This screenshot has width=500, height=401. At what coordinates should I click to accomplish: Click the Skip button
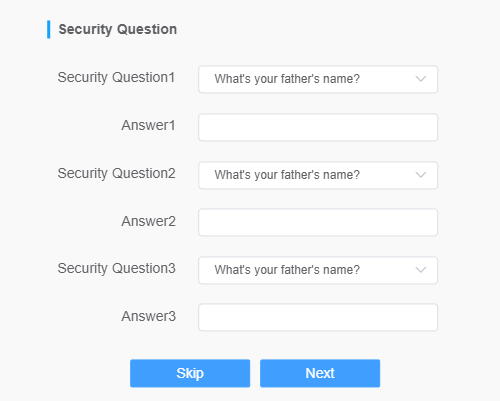click(190, 373)
